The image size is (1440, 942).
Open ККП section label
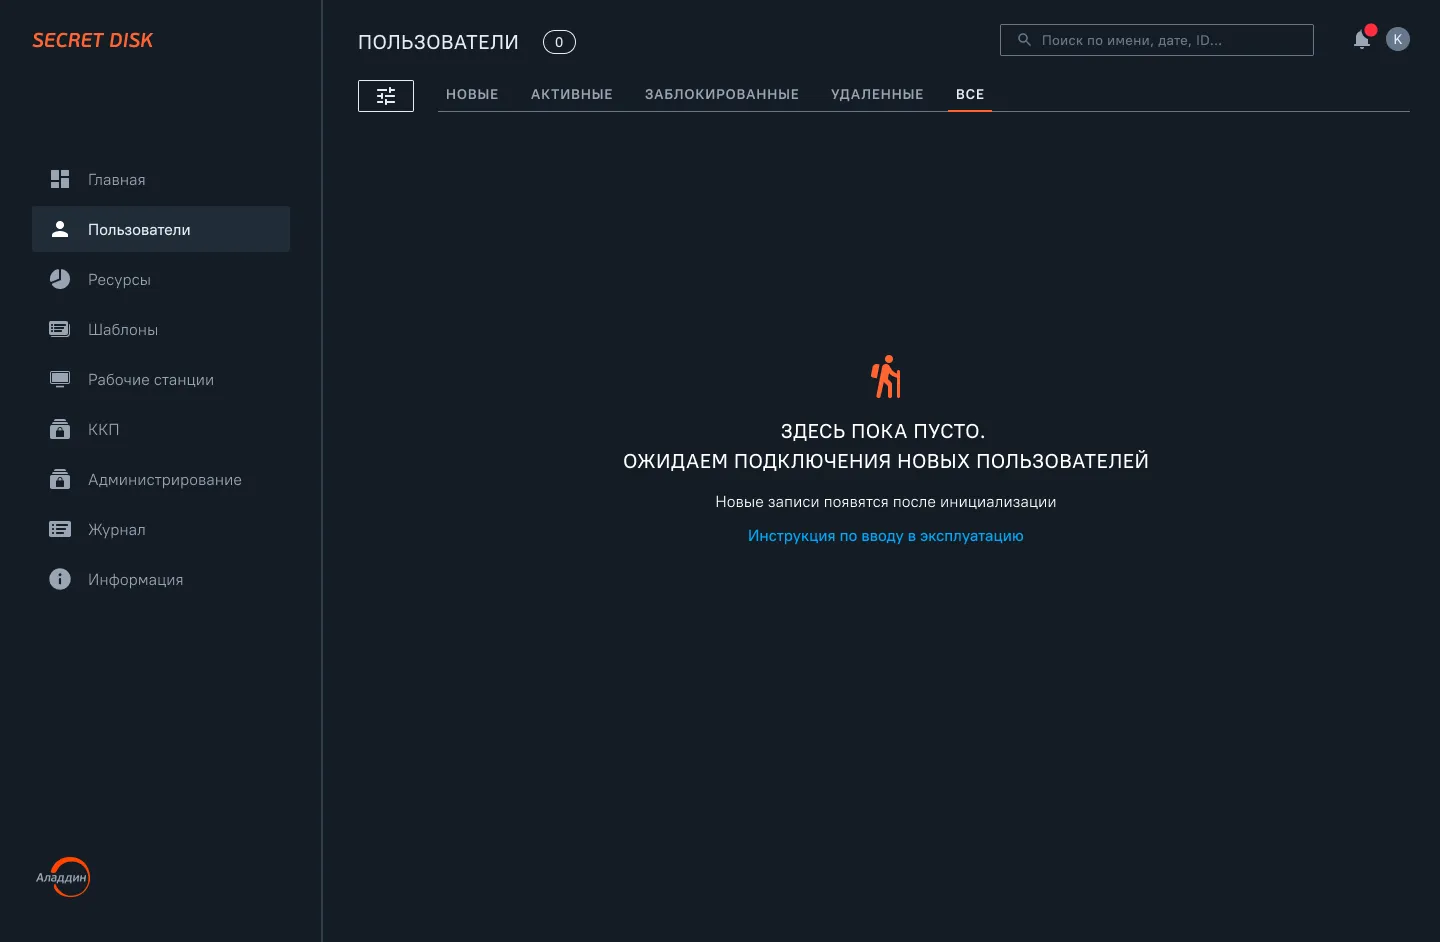click(104, 430)
